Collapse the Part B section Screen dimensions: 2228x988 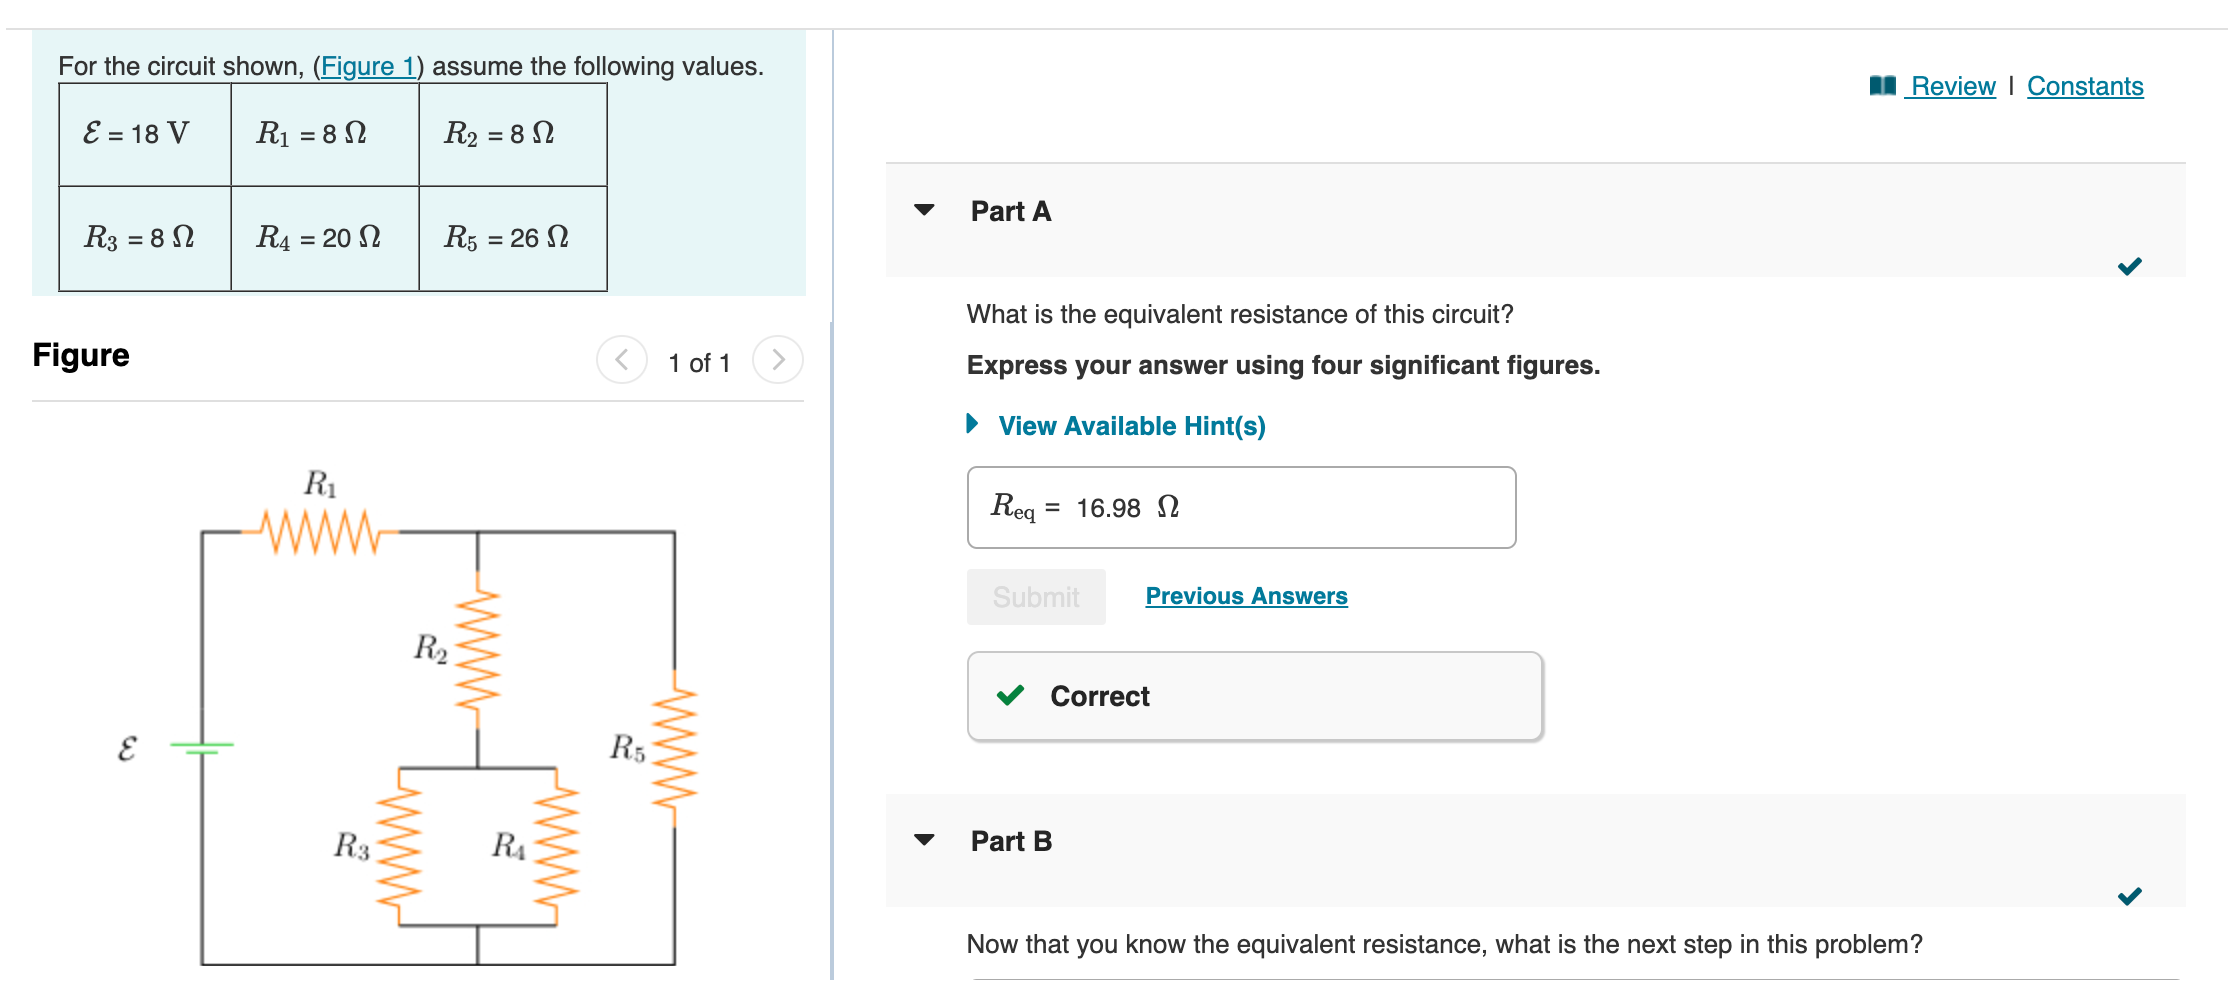point(924,840)
